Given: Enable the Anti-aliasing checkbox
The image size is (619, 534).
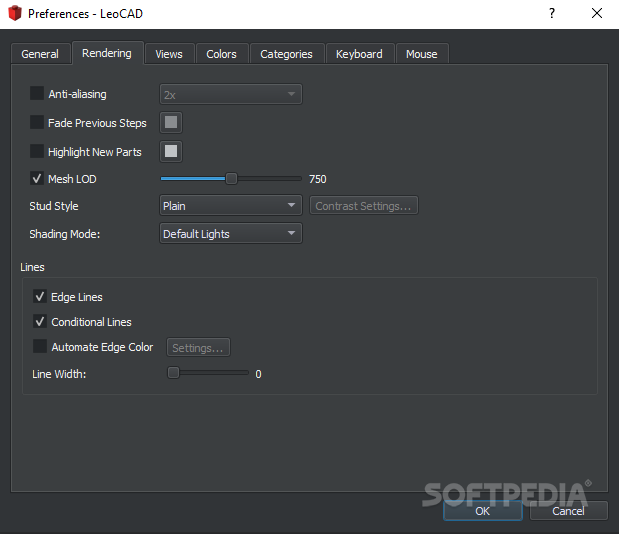Looking at the screenshot, I should 37,93.
